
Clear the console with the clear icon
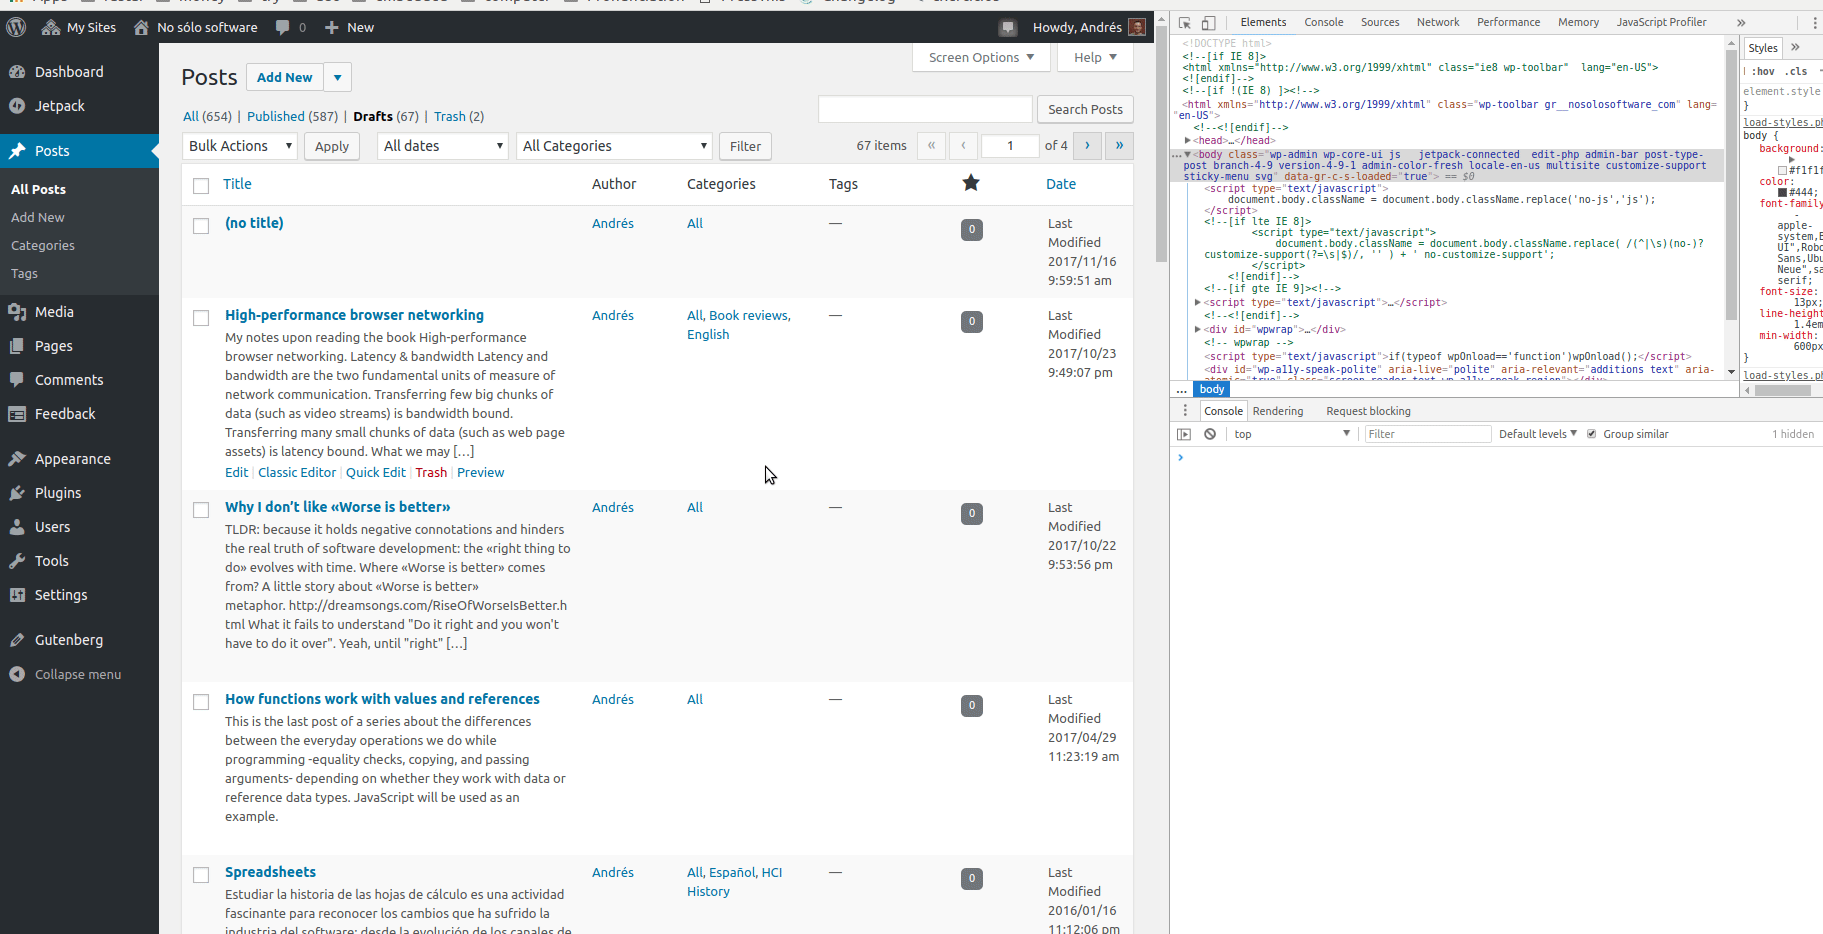point(1210,434)
